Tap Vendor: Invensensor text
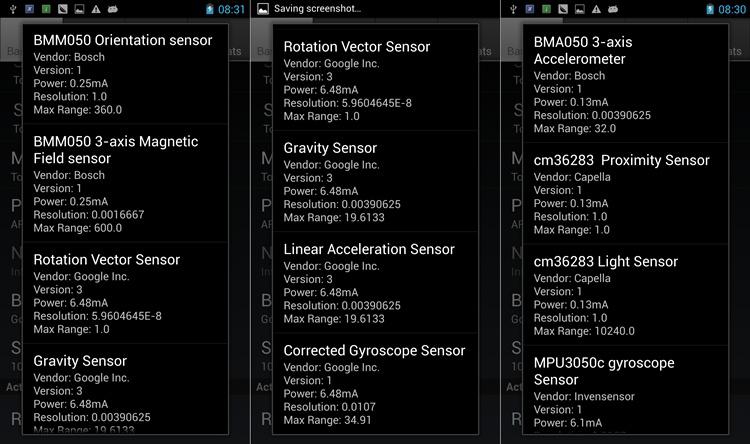 tap(584, 397)
